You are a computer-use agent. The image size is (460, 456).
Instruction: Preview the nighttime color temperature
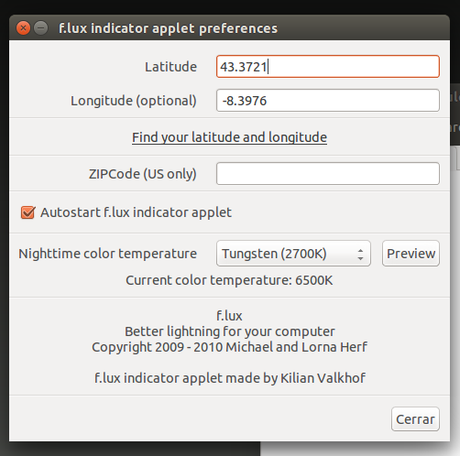pyautogui.click(x=411, y=254)
